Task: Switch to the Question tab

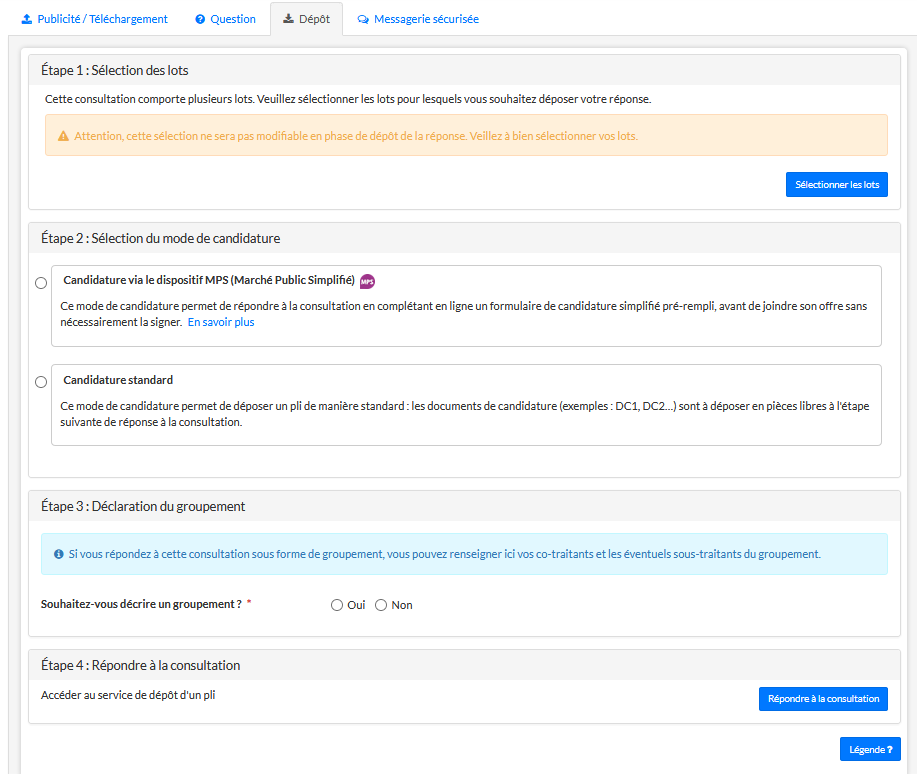Action: point(225,19)
